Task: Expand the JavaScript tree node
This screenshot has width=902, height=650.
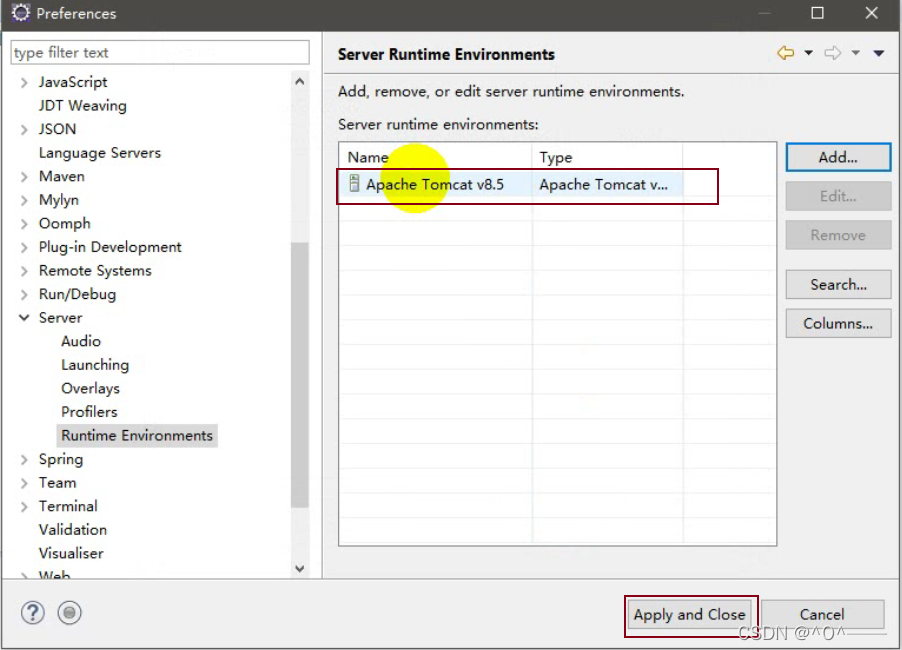Action: (x=24, y=83)
